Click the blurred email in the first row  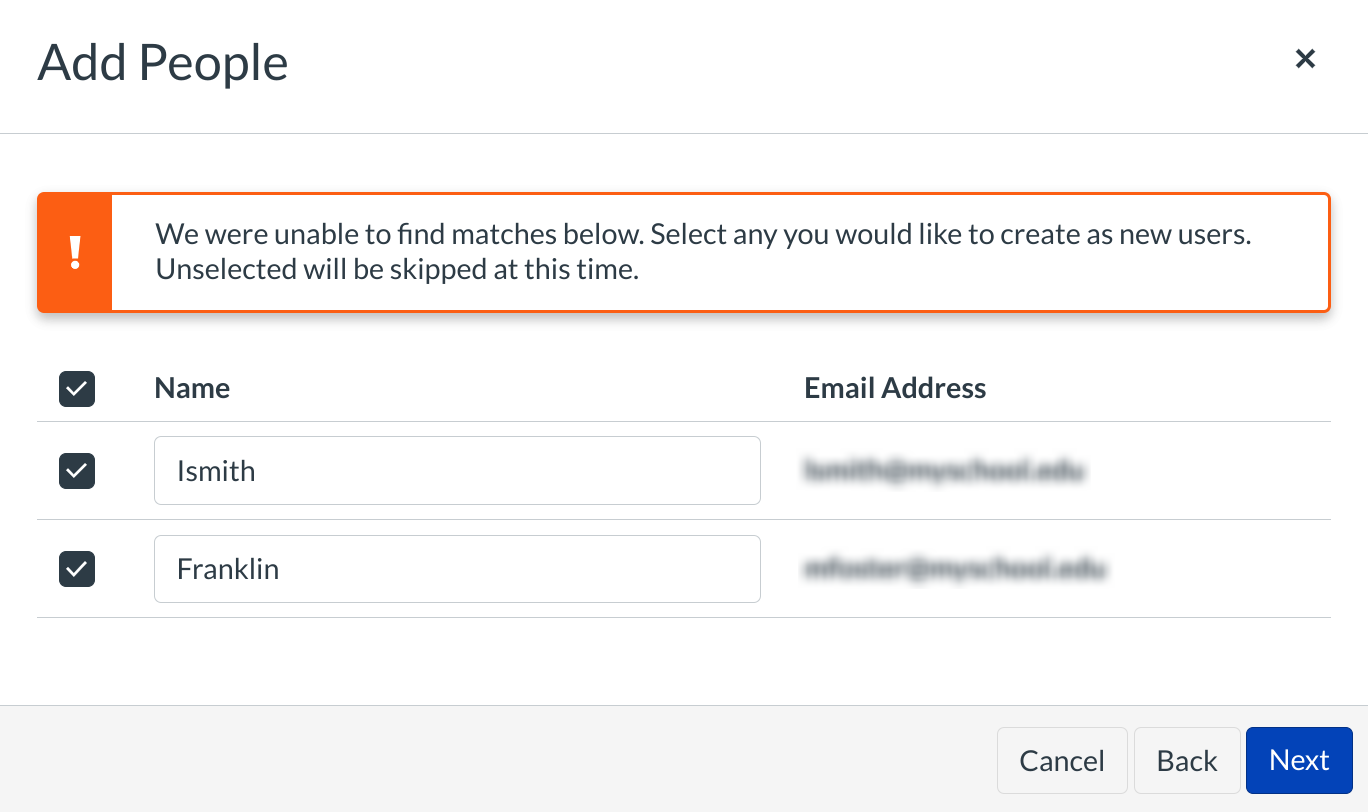[944, 470]
